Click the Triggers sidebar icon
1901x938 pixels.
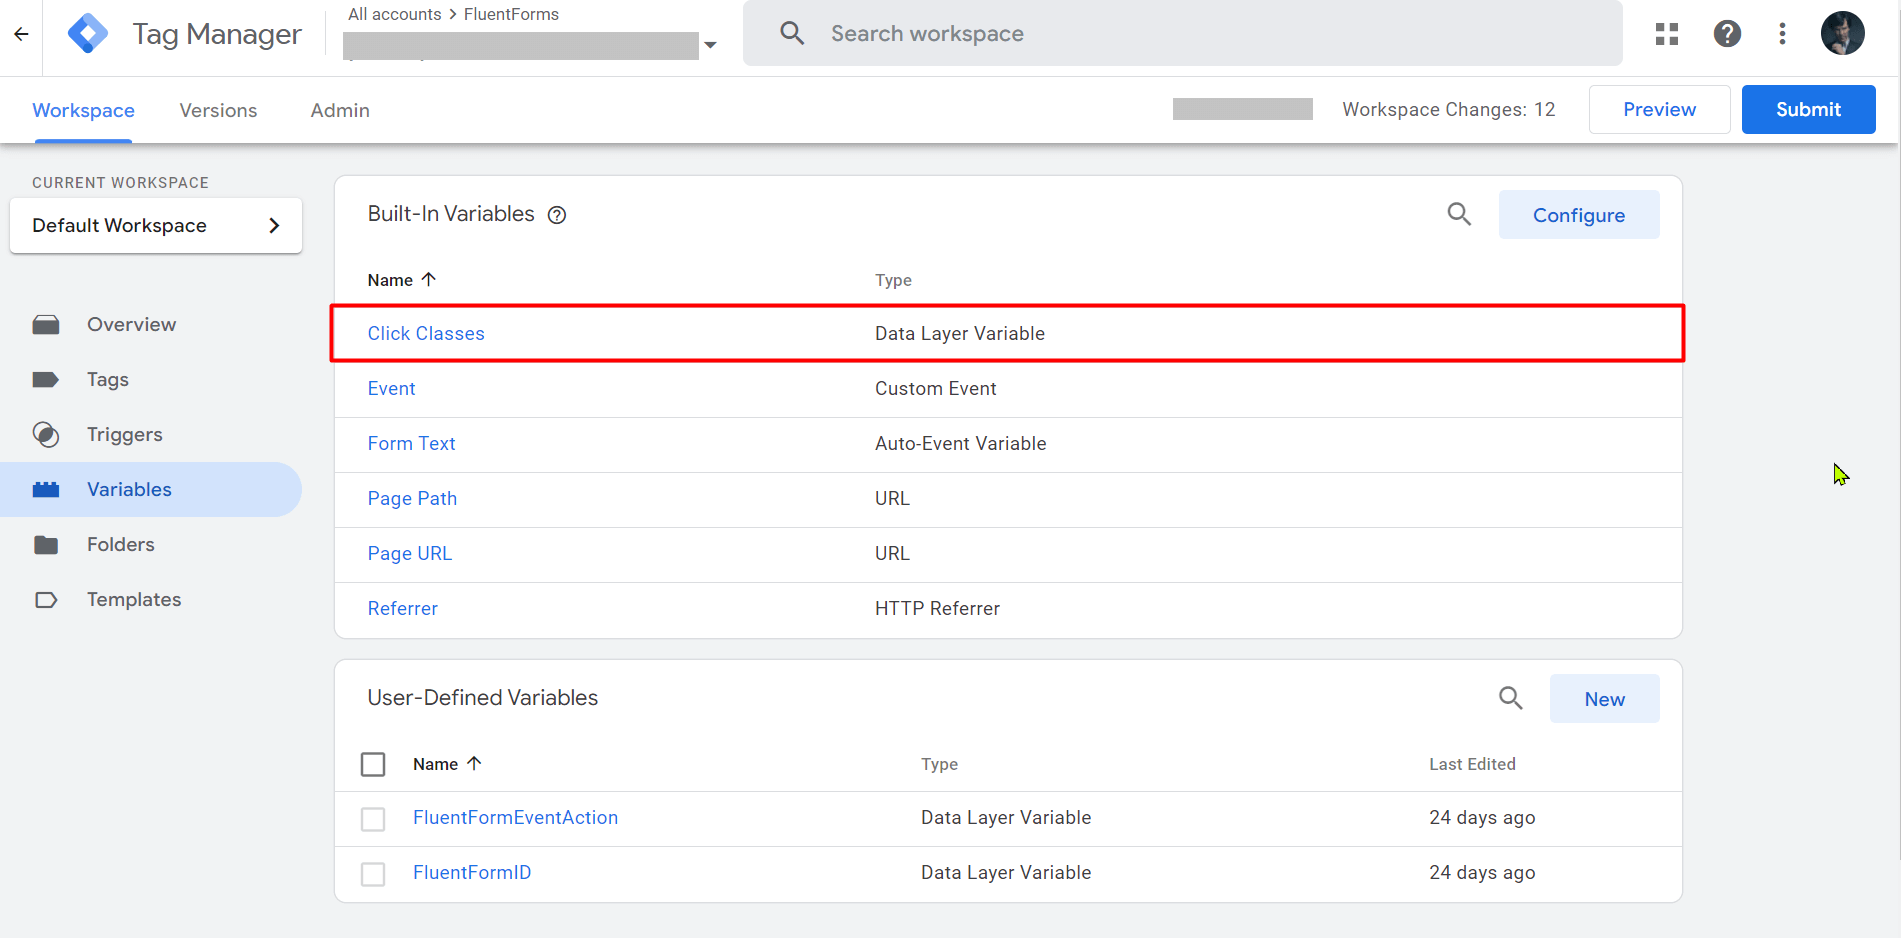(x=46, y=434)
